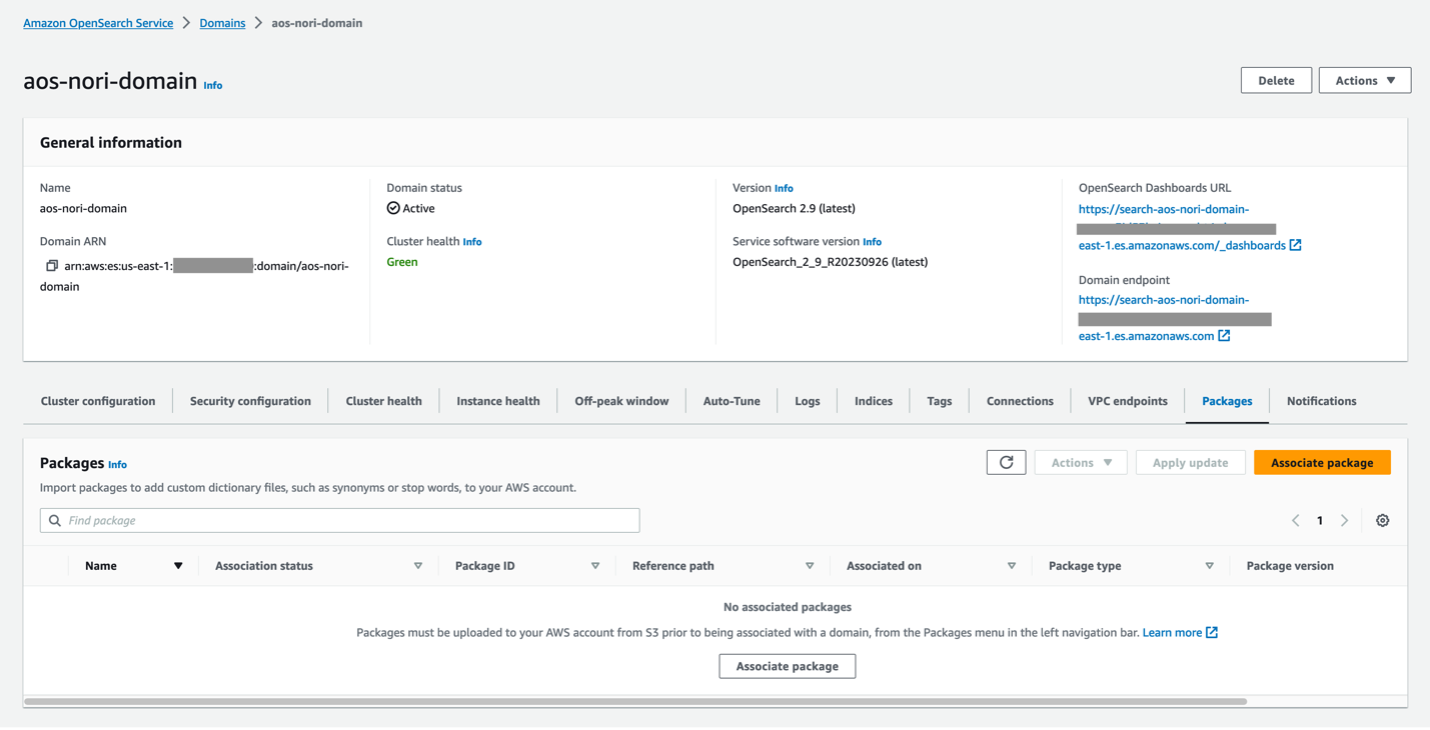
Task: Click Info link next to Packages heading
Action: click(x=117, y=465)
